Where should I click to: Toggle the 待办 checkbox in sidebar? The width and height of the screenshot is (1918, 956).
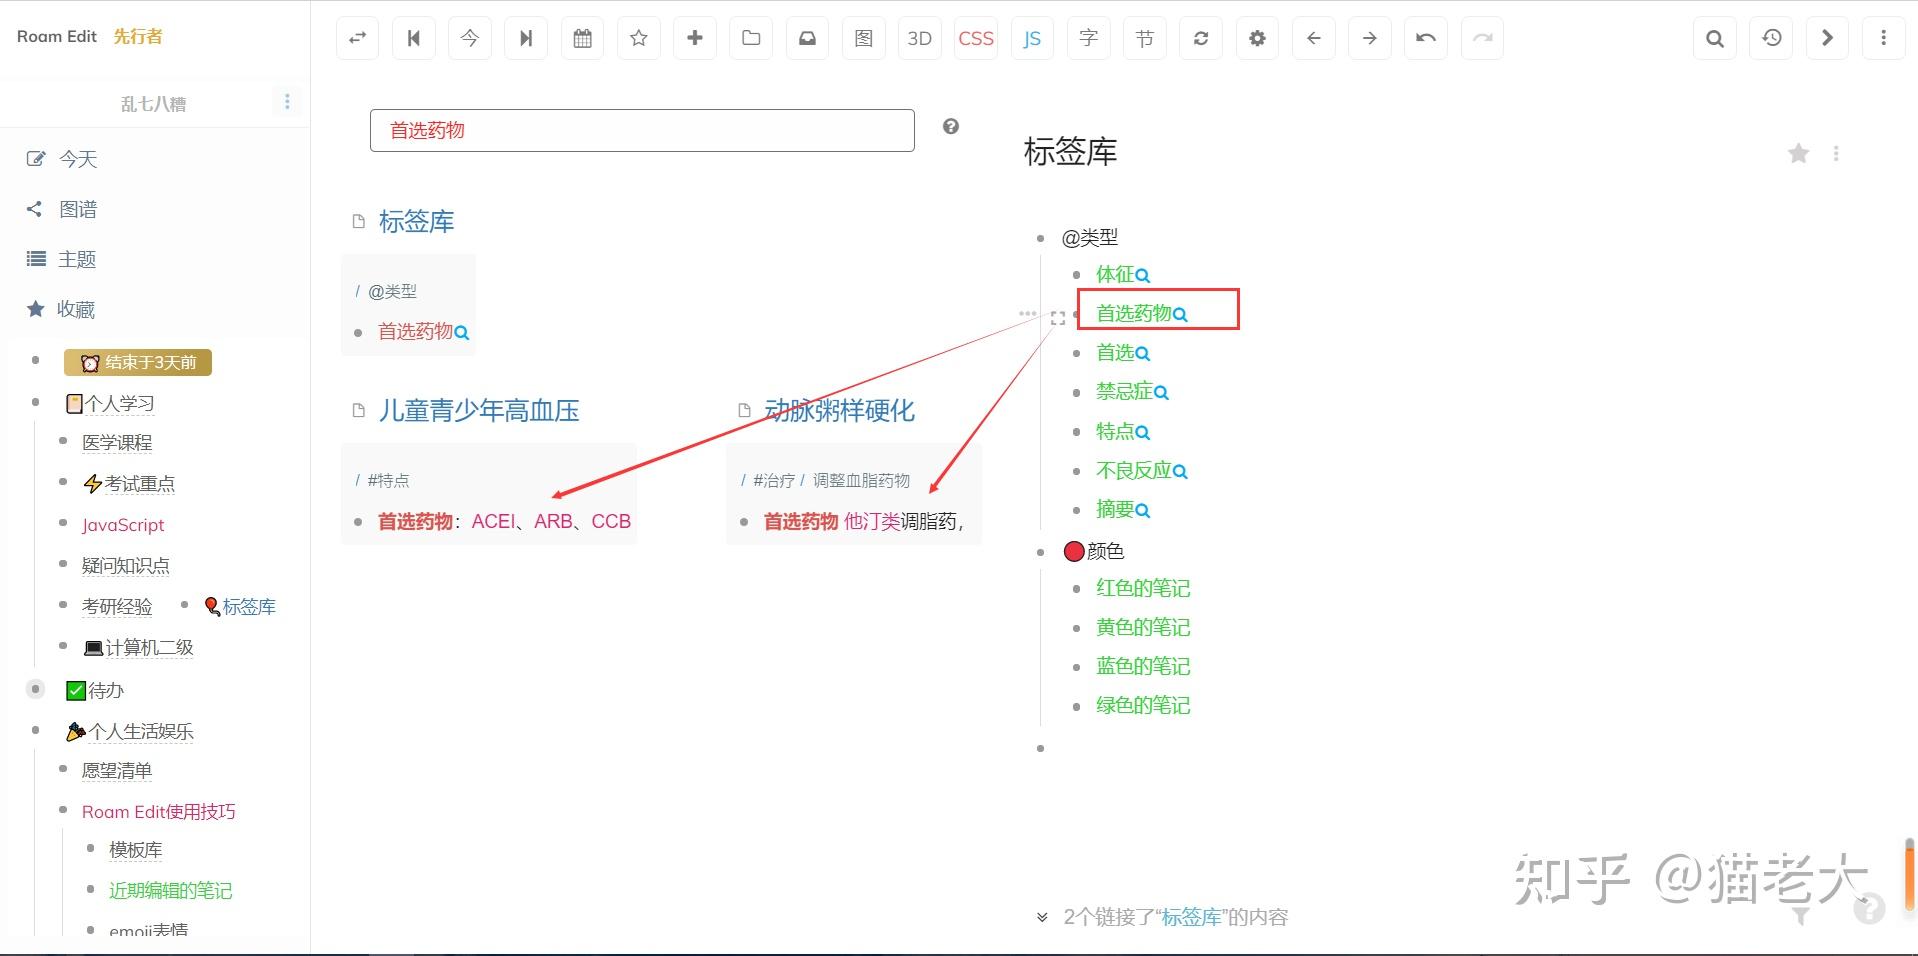point(76,690)
